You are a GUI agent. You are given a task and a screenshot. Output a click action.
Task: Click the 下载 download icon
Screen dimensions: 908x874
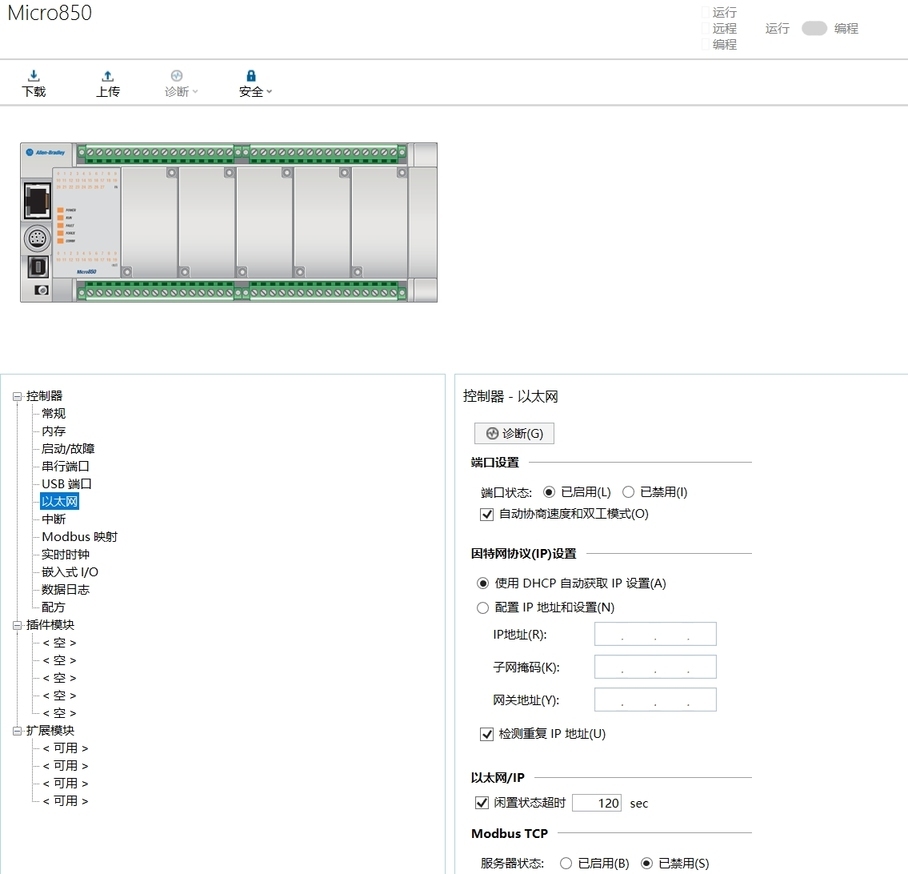click(34, 76)
